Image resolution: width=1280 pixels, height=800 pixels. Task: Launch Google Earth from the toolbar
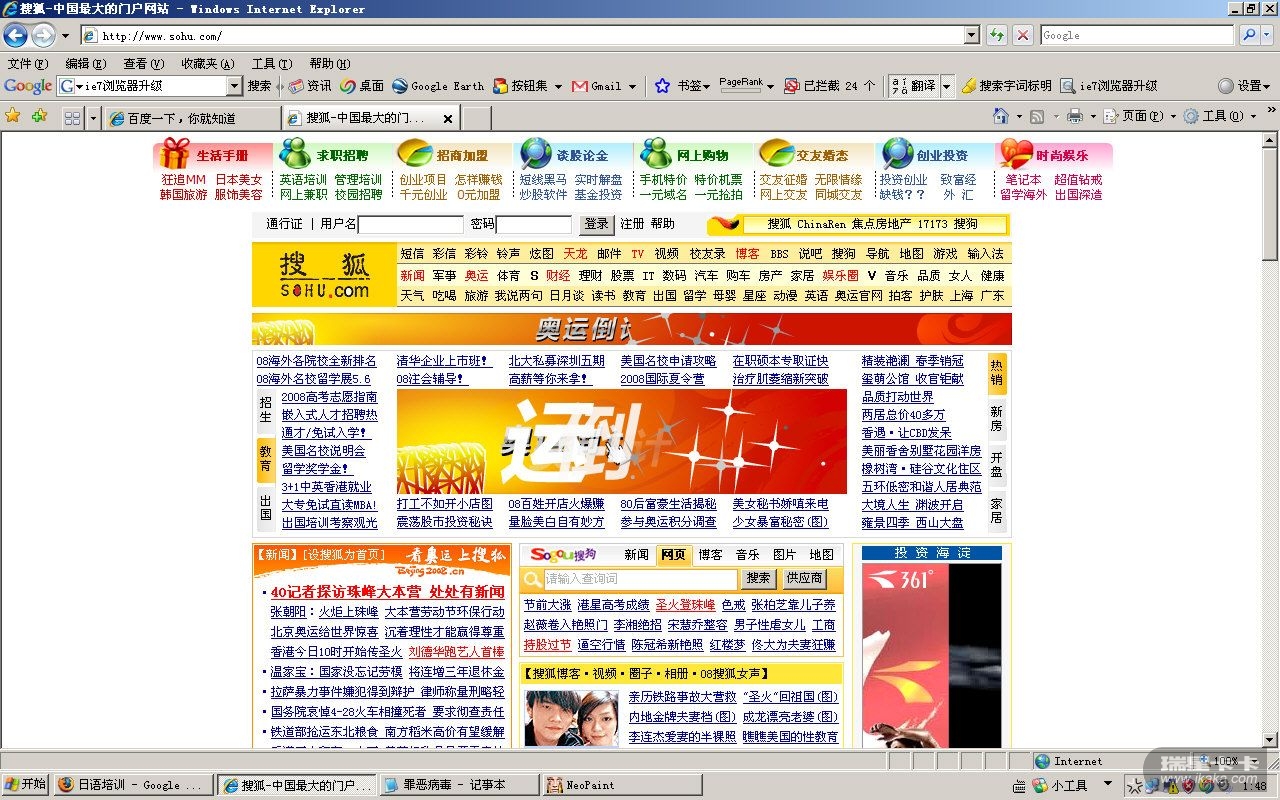pyautogui.click(x=438, y=86)
